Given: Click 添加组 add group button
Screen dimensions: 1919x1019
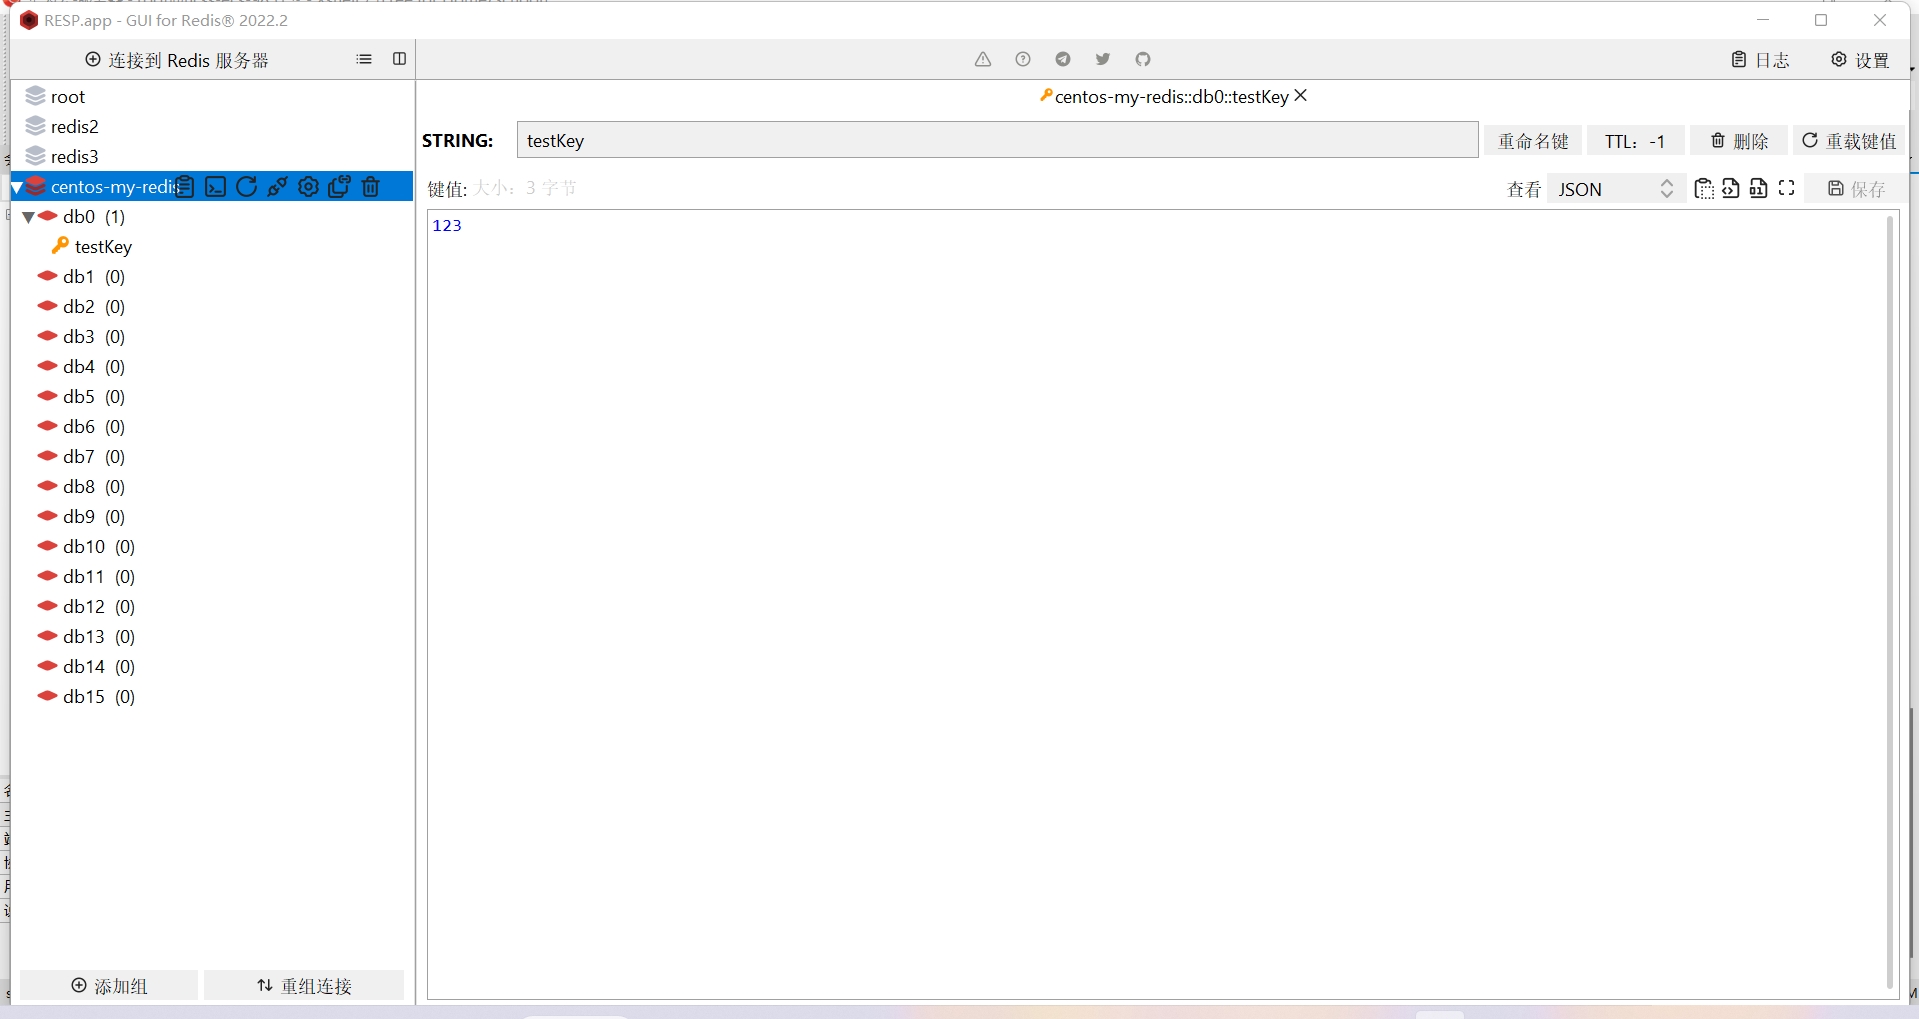Looking at the screenshot, I should [109, 986].
